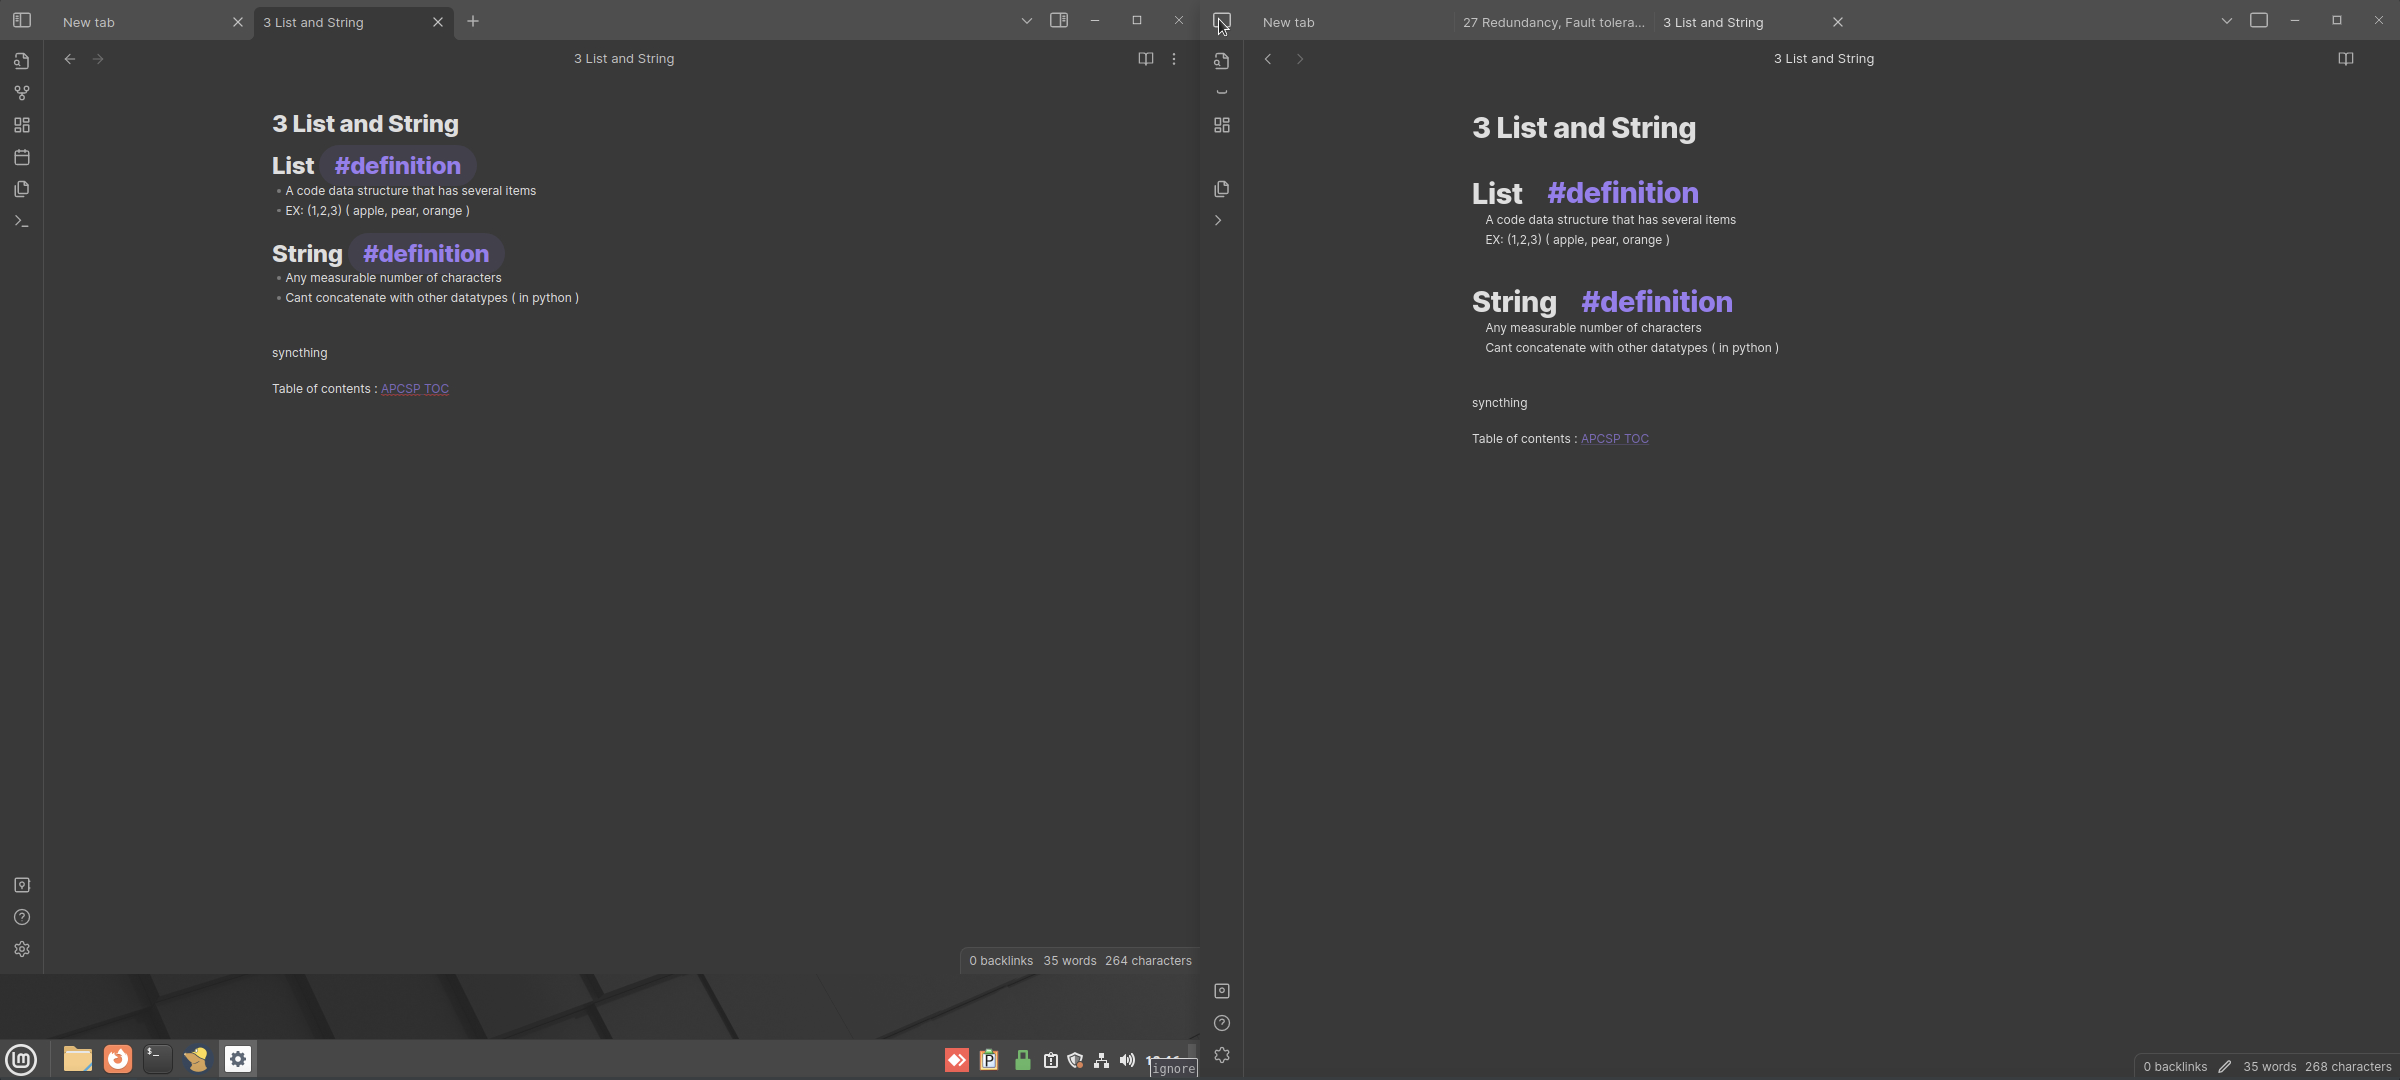
Task: Open the settings gear in the left sidebar
Action: click(21, 949)
